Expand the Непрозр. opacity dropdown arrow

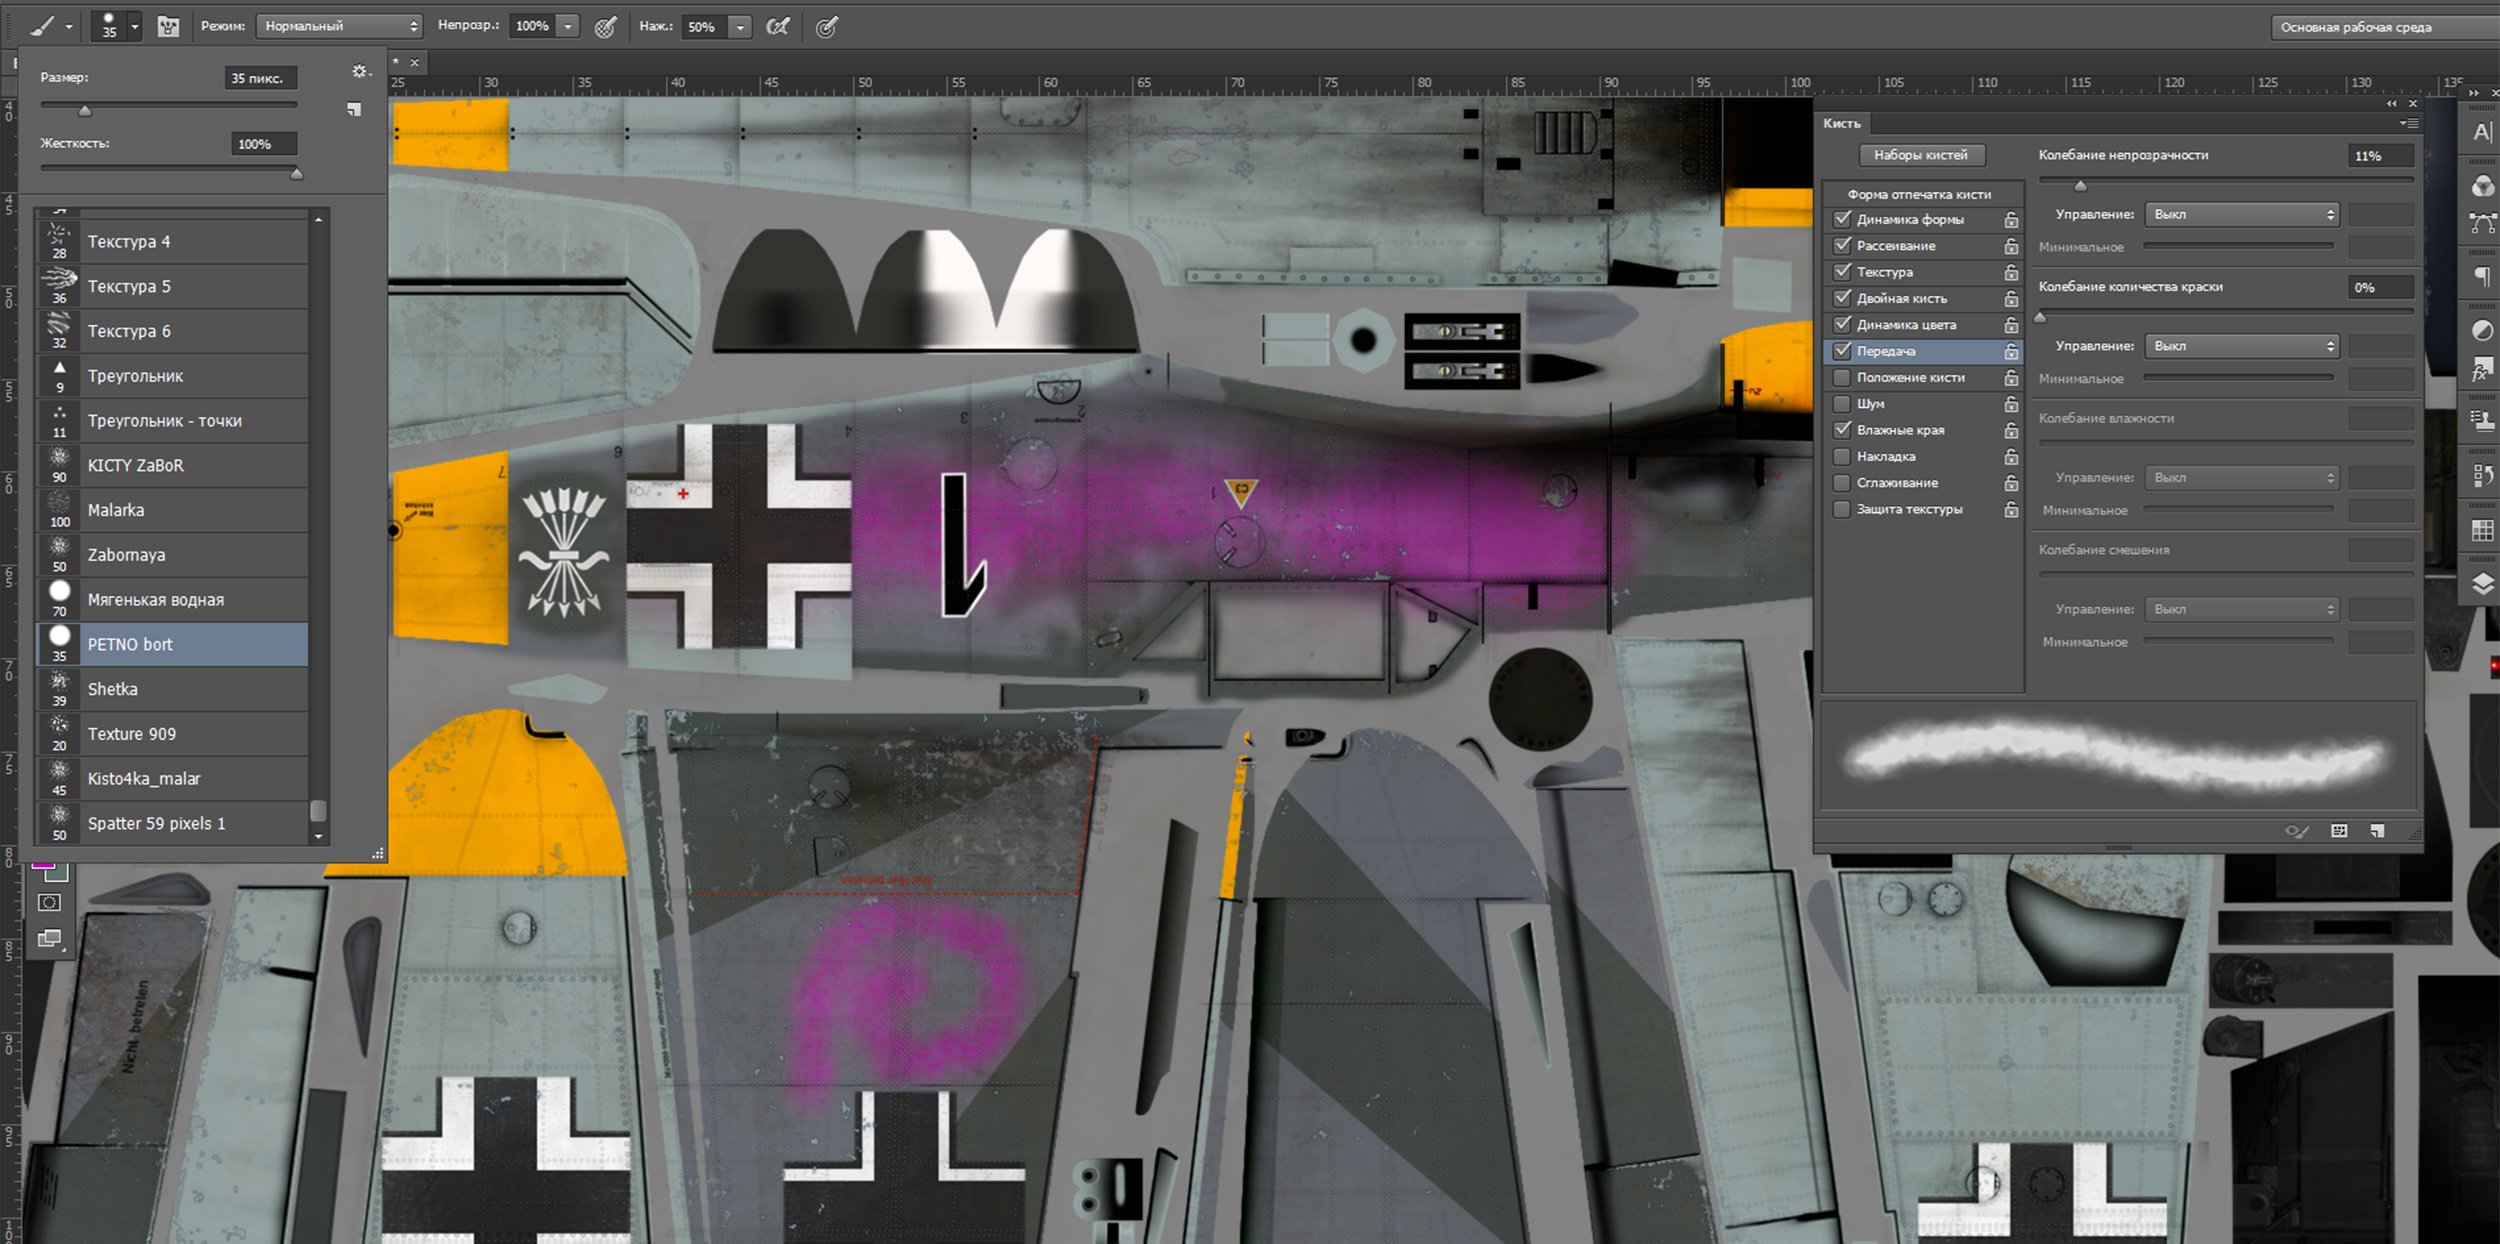(x=568, y=27)
